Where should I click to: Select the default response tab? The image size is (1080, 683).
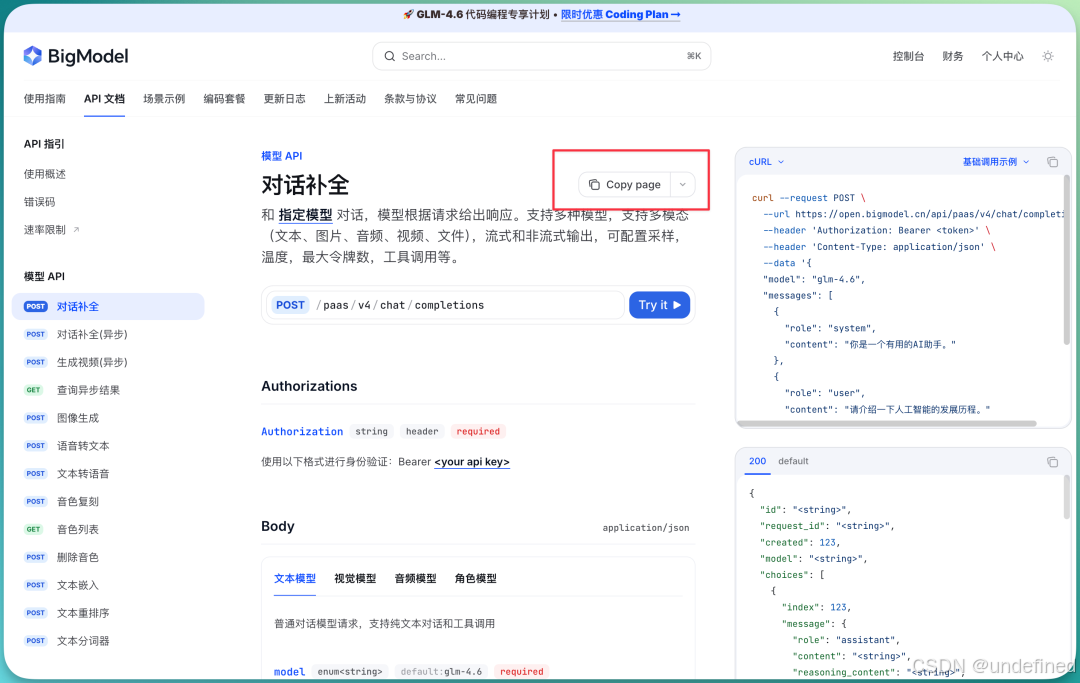[793, 461]
